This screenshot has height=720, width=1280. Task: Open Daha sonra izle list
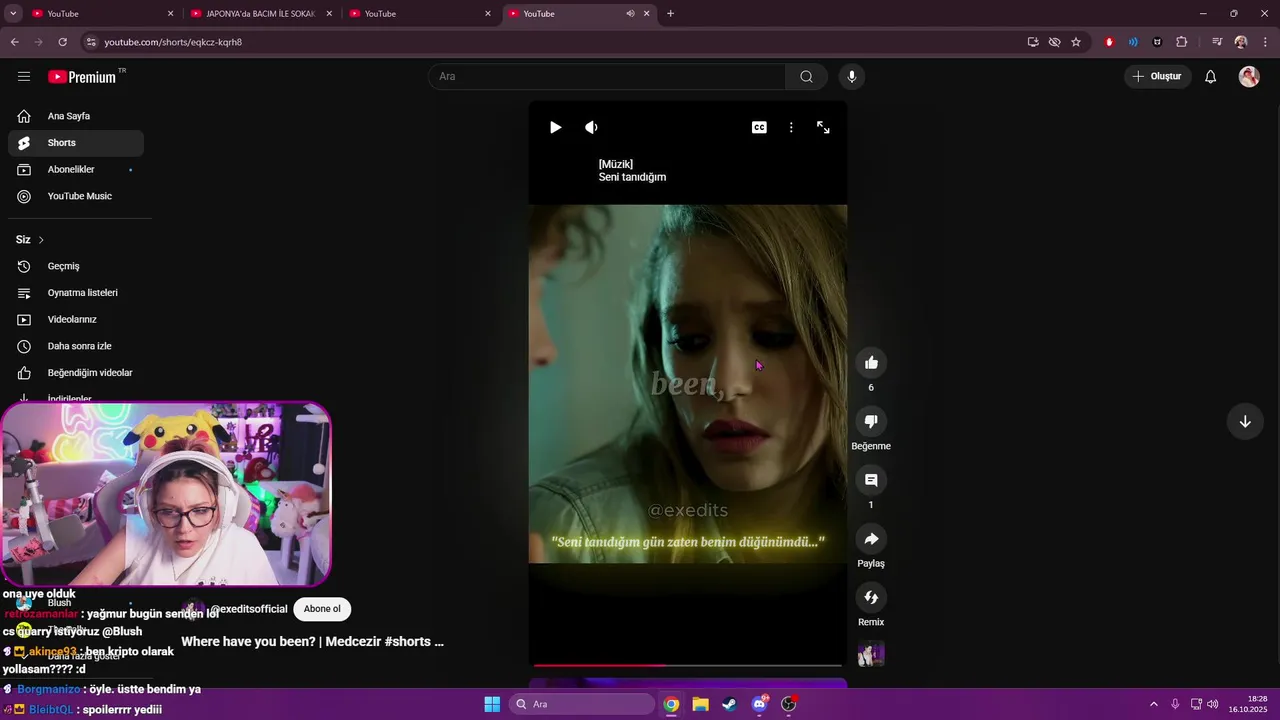coord(76,346)
